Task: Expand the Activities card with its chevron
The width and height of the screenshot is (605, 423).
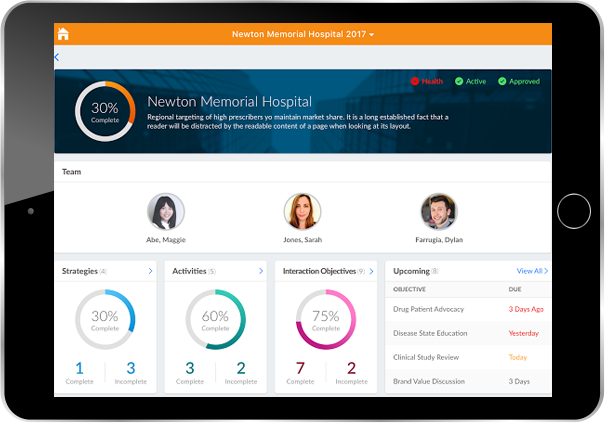Action: click(260, 271)
